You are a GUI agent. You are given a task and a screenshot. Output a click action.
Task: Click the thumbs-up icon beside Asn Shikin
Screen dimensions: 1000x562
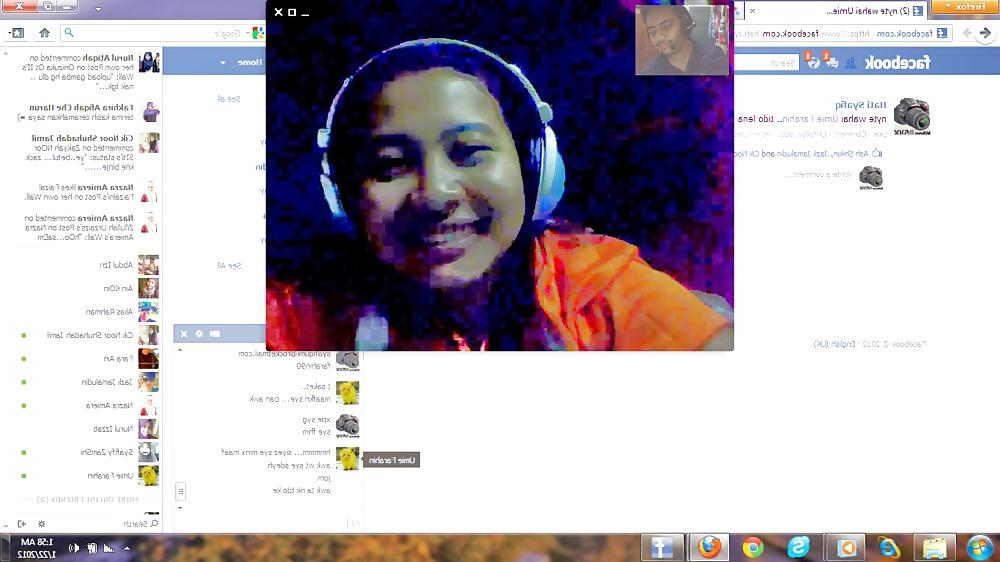click(877, 153)
